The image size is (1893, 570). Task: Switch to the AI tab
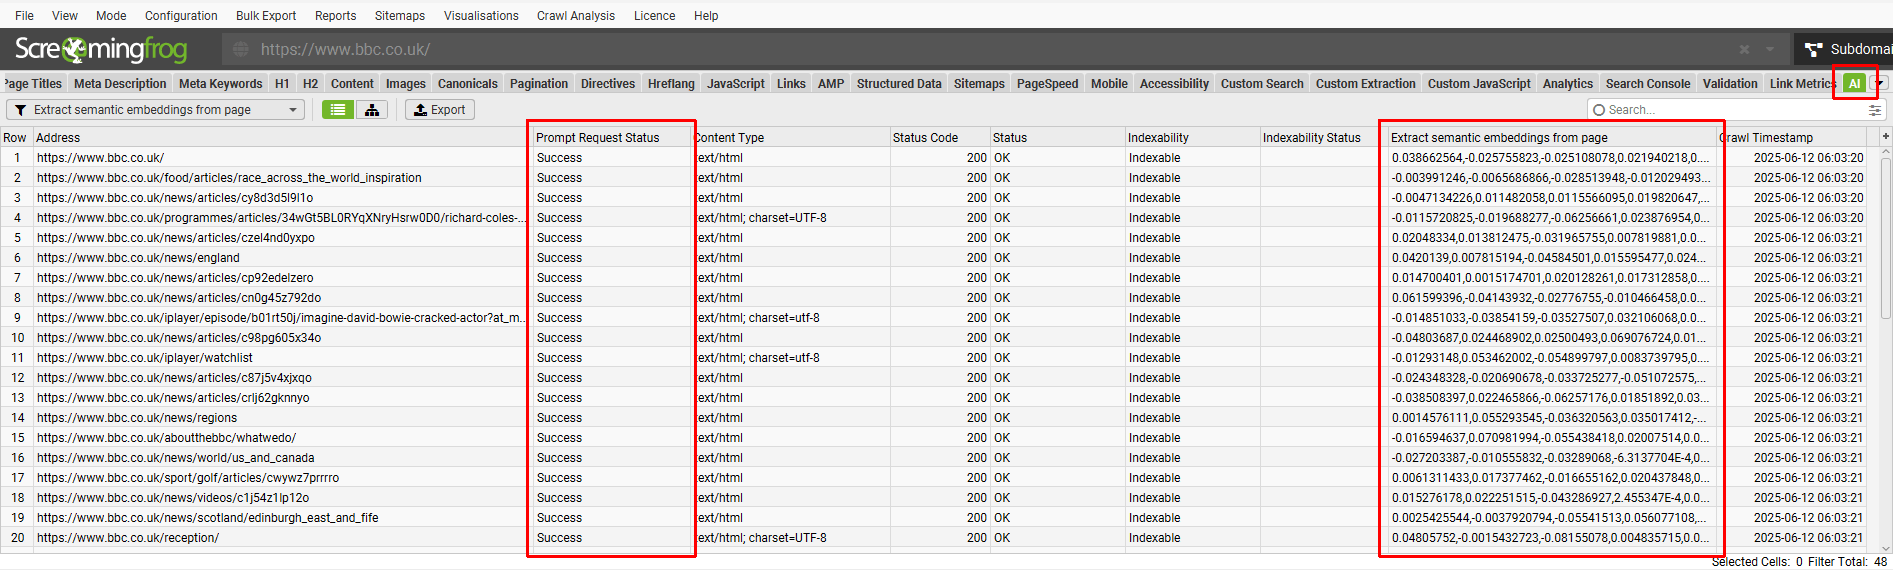1854,84
